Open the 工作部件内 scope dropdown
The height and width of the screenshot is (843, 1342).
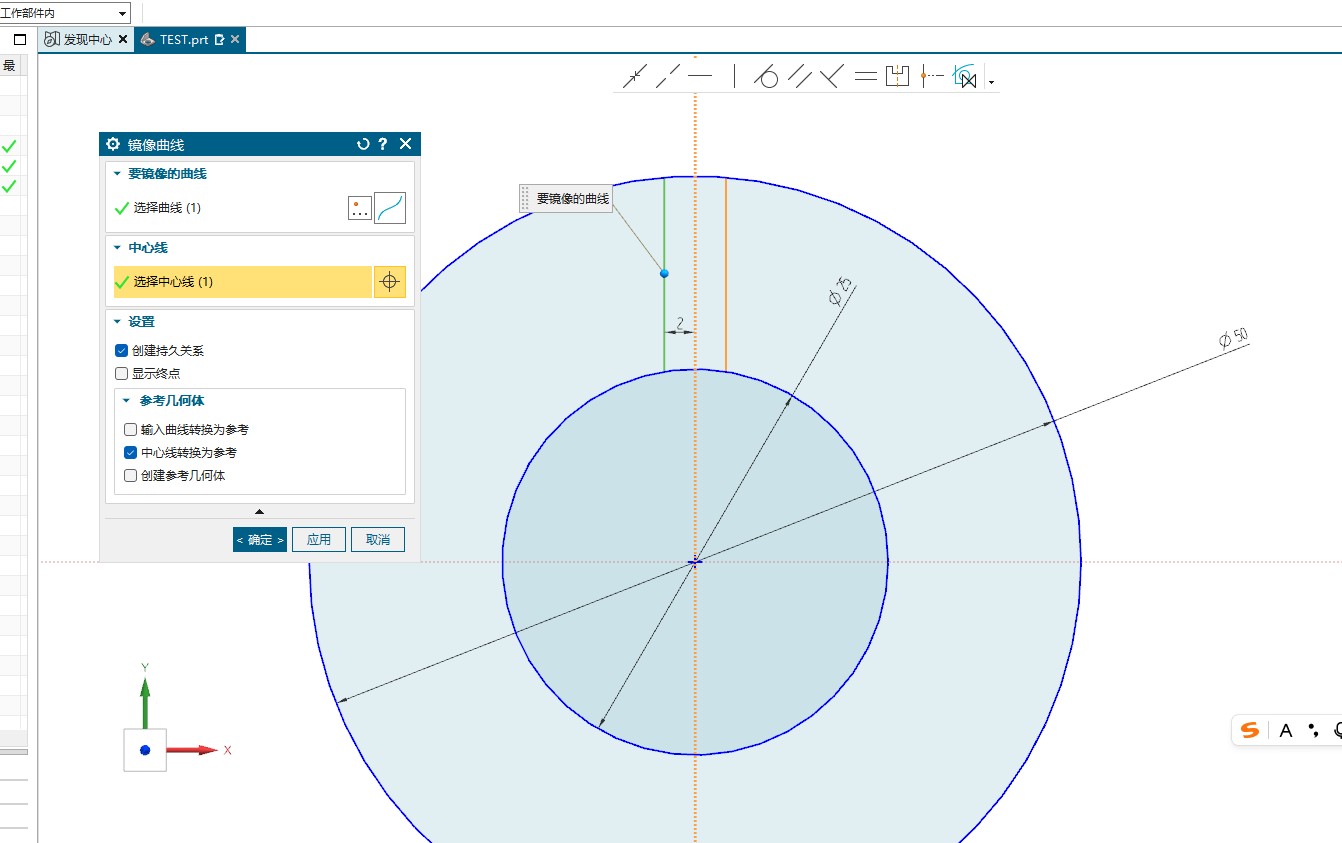[65, 13]
